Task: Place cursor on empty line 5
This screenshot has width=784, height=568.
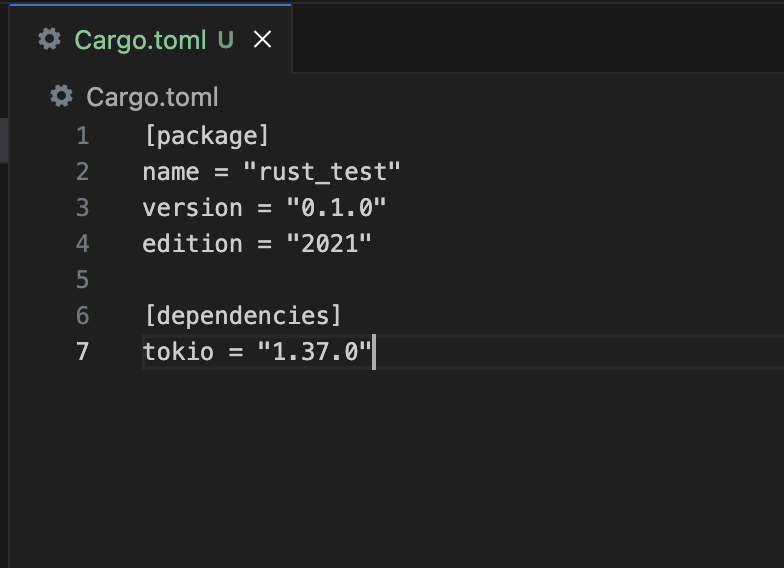Action: click(x=300, y=280)
